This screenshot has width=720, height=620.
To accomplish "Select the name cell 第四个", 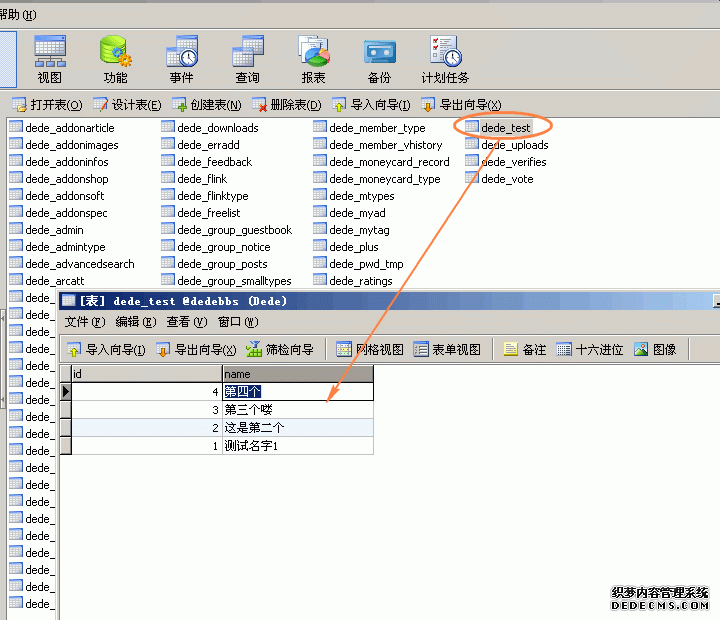I will (x=298, y=392).
